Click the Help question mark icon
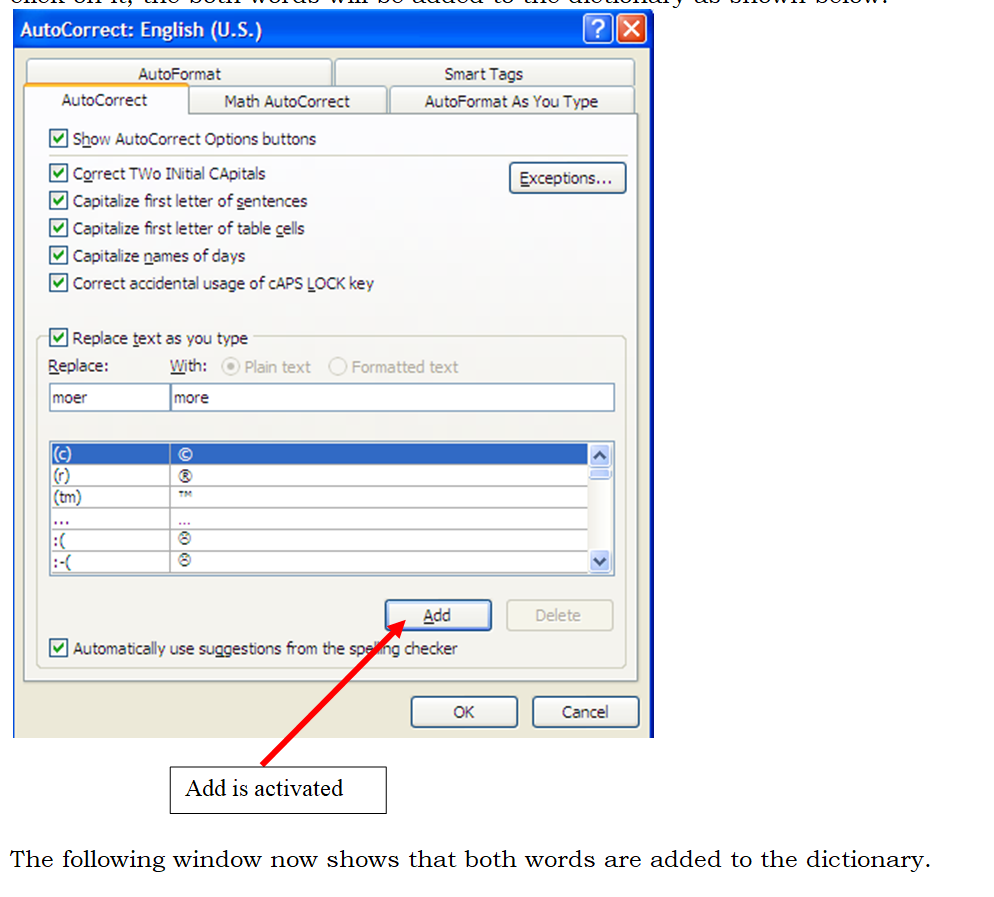Viewport: 994px width, 897px height. pyautogui.click(x=598, y=30)
